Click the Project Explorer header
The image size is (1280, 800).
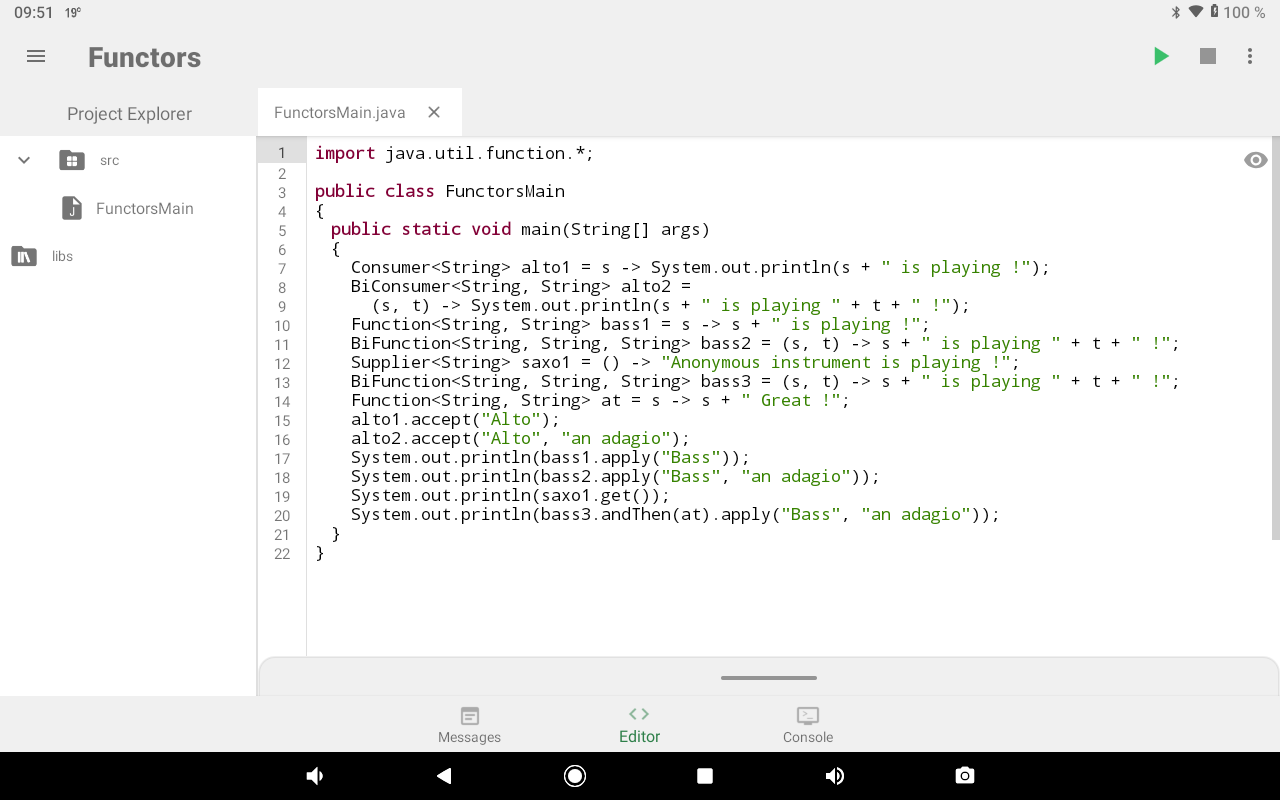coord(129,114)
